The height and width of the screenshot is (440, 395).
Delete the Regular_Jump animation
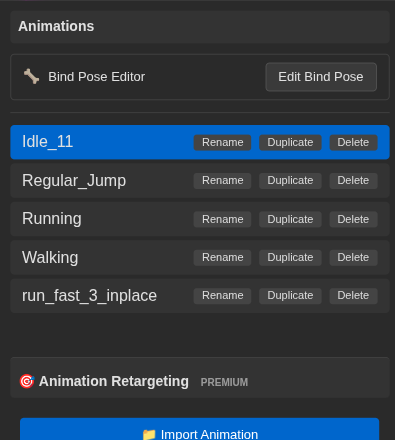pos(353,181)
